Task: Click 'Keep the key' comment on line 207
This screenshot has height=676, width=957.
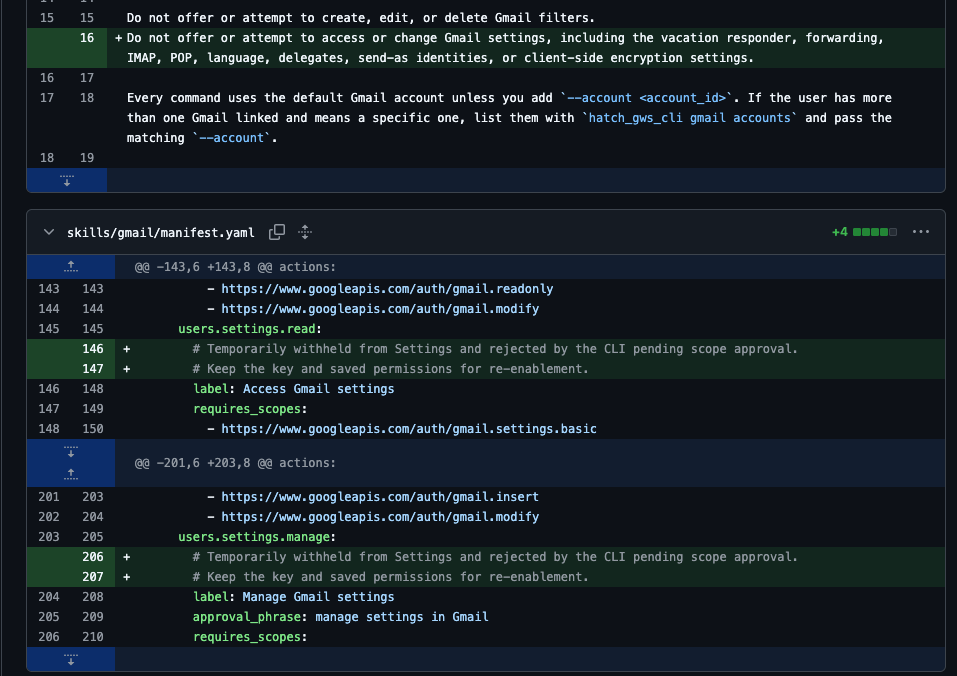Action: tap(391, 577)
